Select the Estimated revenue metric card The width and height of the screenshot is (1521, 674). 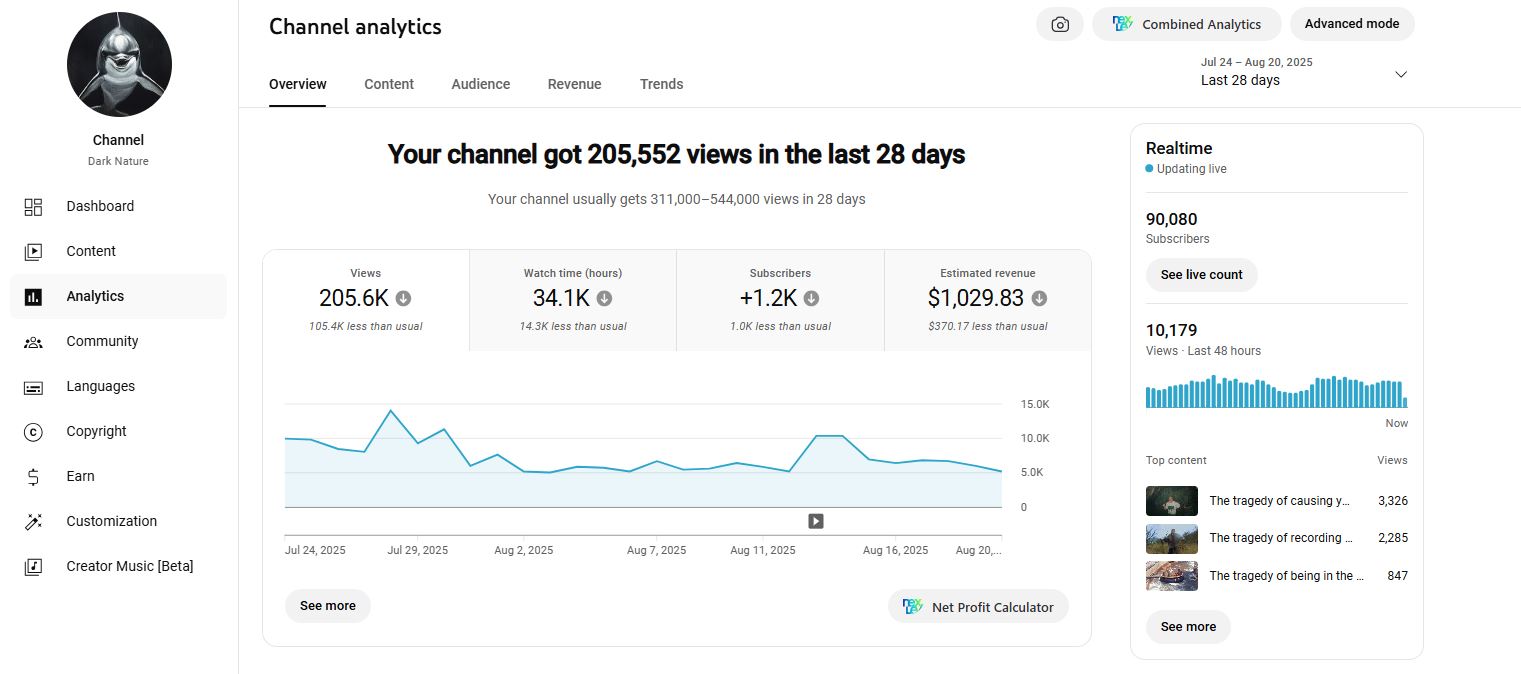point(988,300)
